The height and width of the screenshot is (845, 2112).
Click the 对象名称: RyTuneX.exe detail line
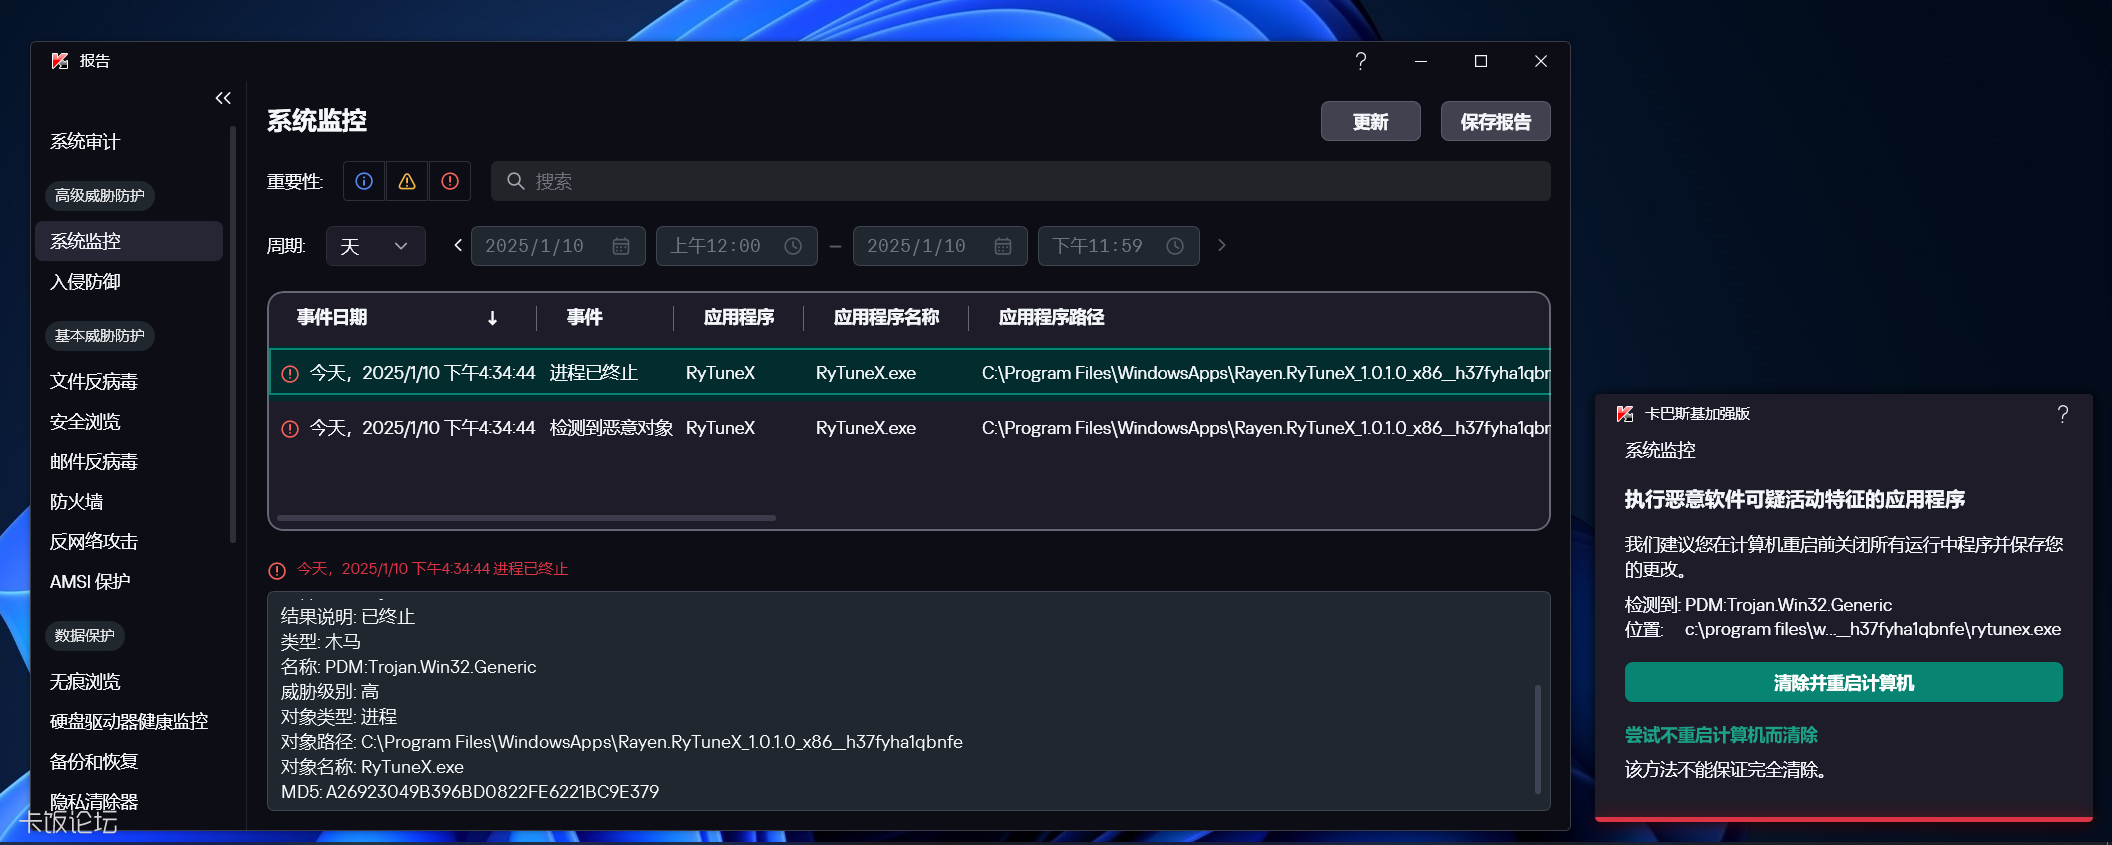(372, 766)
